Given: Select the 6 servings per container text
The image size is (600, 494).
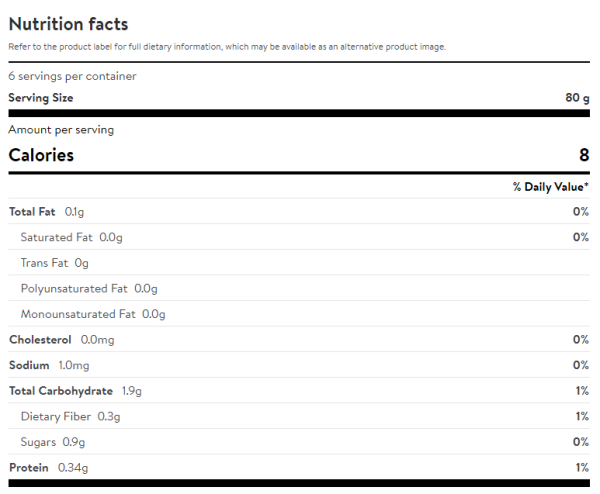Looking at the screenshot, I should coord(72,76).
